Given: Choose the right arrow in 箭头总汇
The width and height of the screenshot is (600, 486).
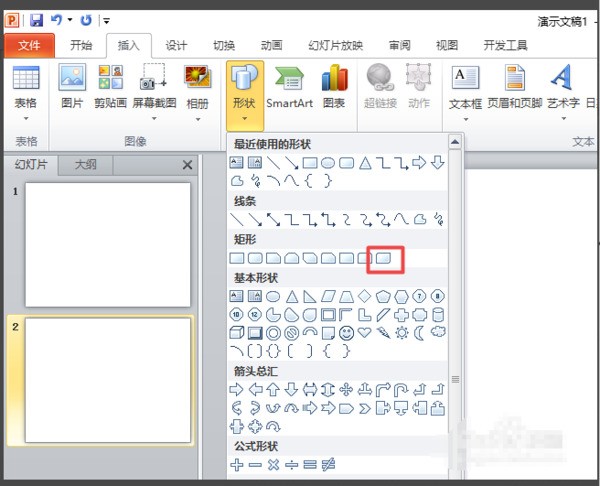Looking at the screenshot, I should click(x=236, y=390).
